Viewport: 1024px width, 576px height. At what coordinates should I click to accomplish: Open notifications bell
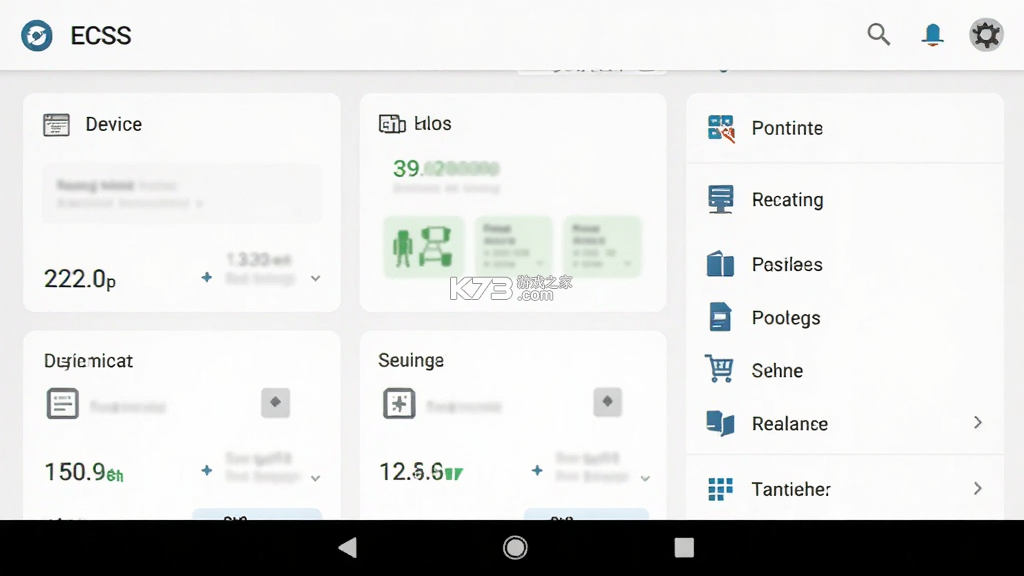pyautogui.click(x=933, y=35)
